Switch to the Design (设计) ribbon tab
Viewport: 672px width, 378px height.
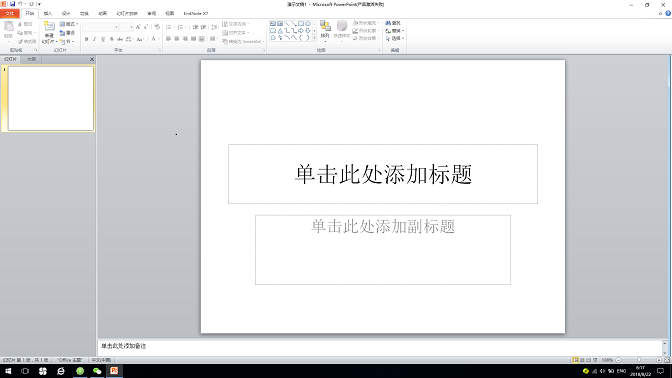coord(66,14)
